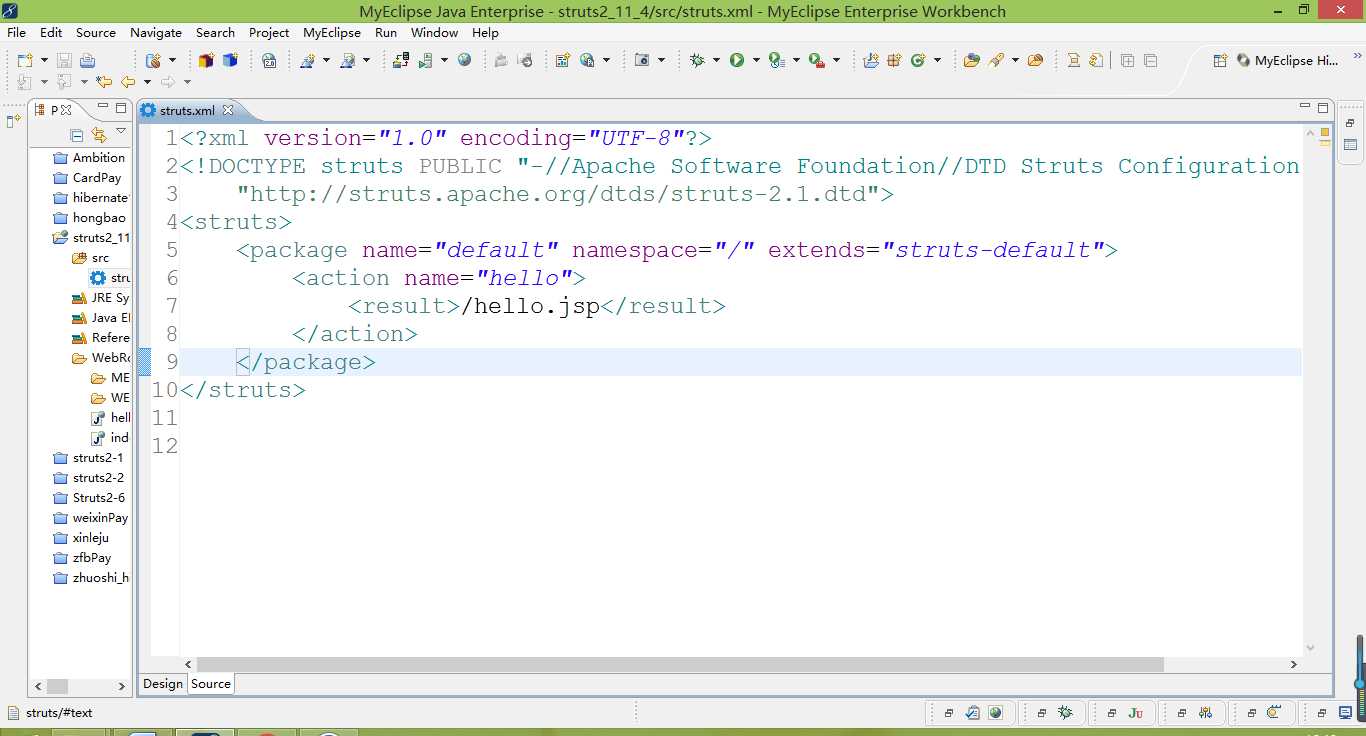The image size is (1366, 736).
Task: Click the Last Edit Location arrow icon
Action: point(103,82)
